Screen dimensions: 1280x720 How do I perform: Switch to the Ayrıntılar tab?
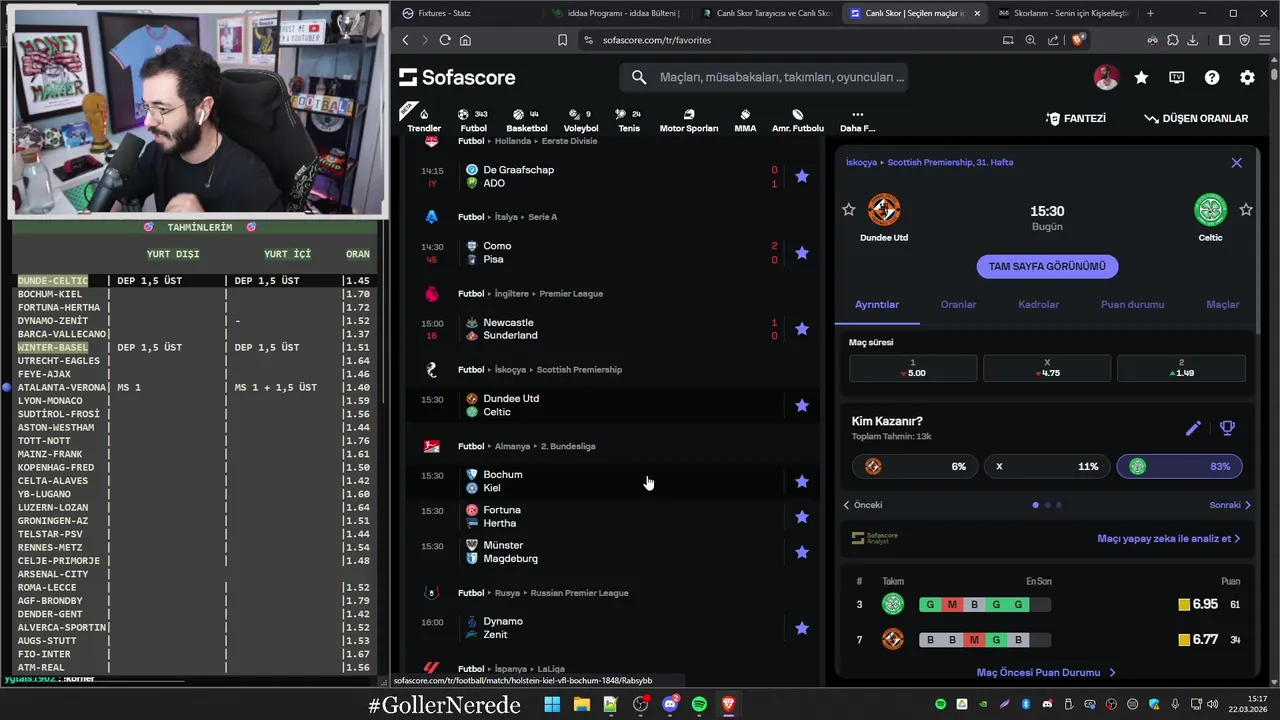click(877, 304)
